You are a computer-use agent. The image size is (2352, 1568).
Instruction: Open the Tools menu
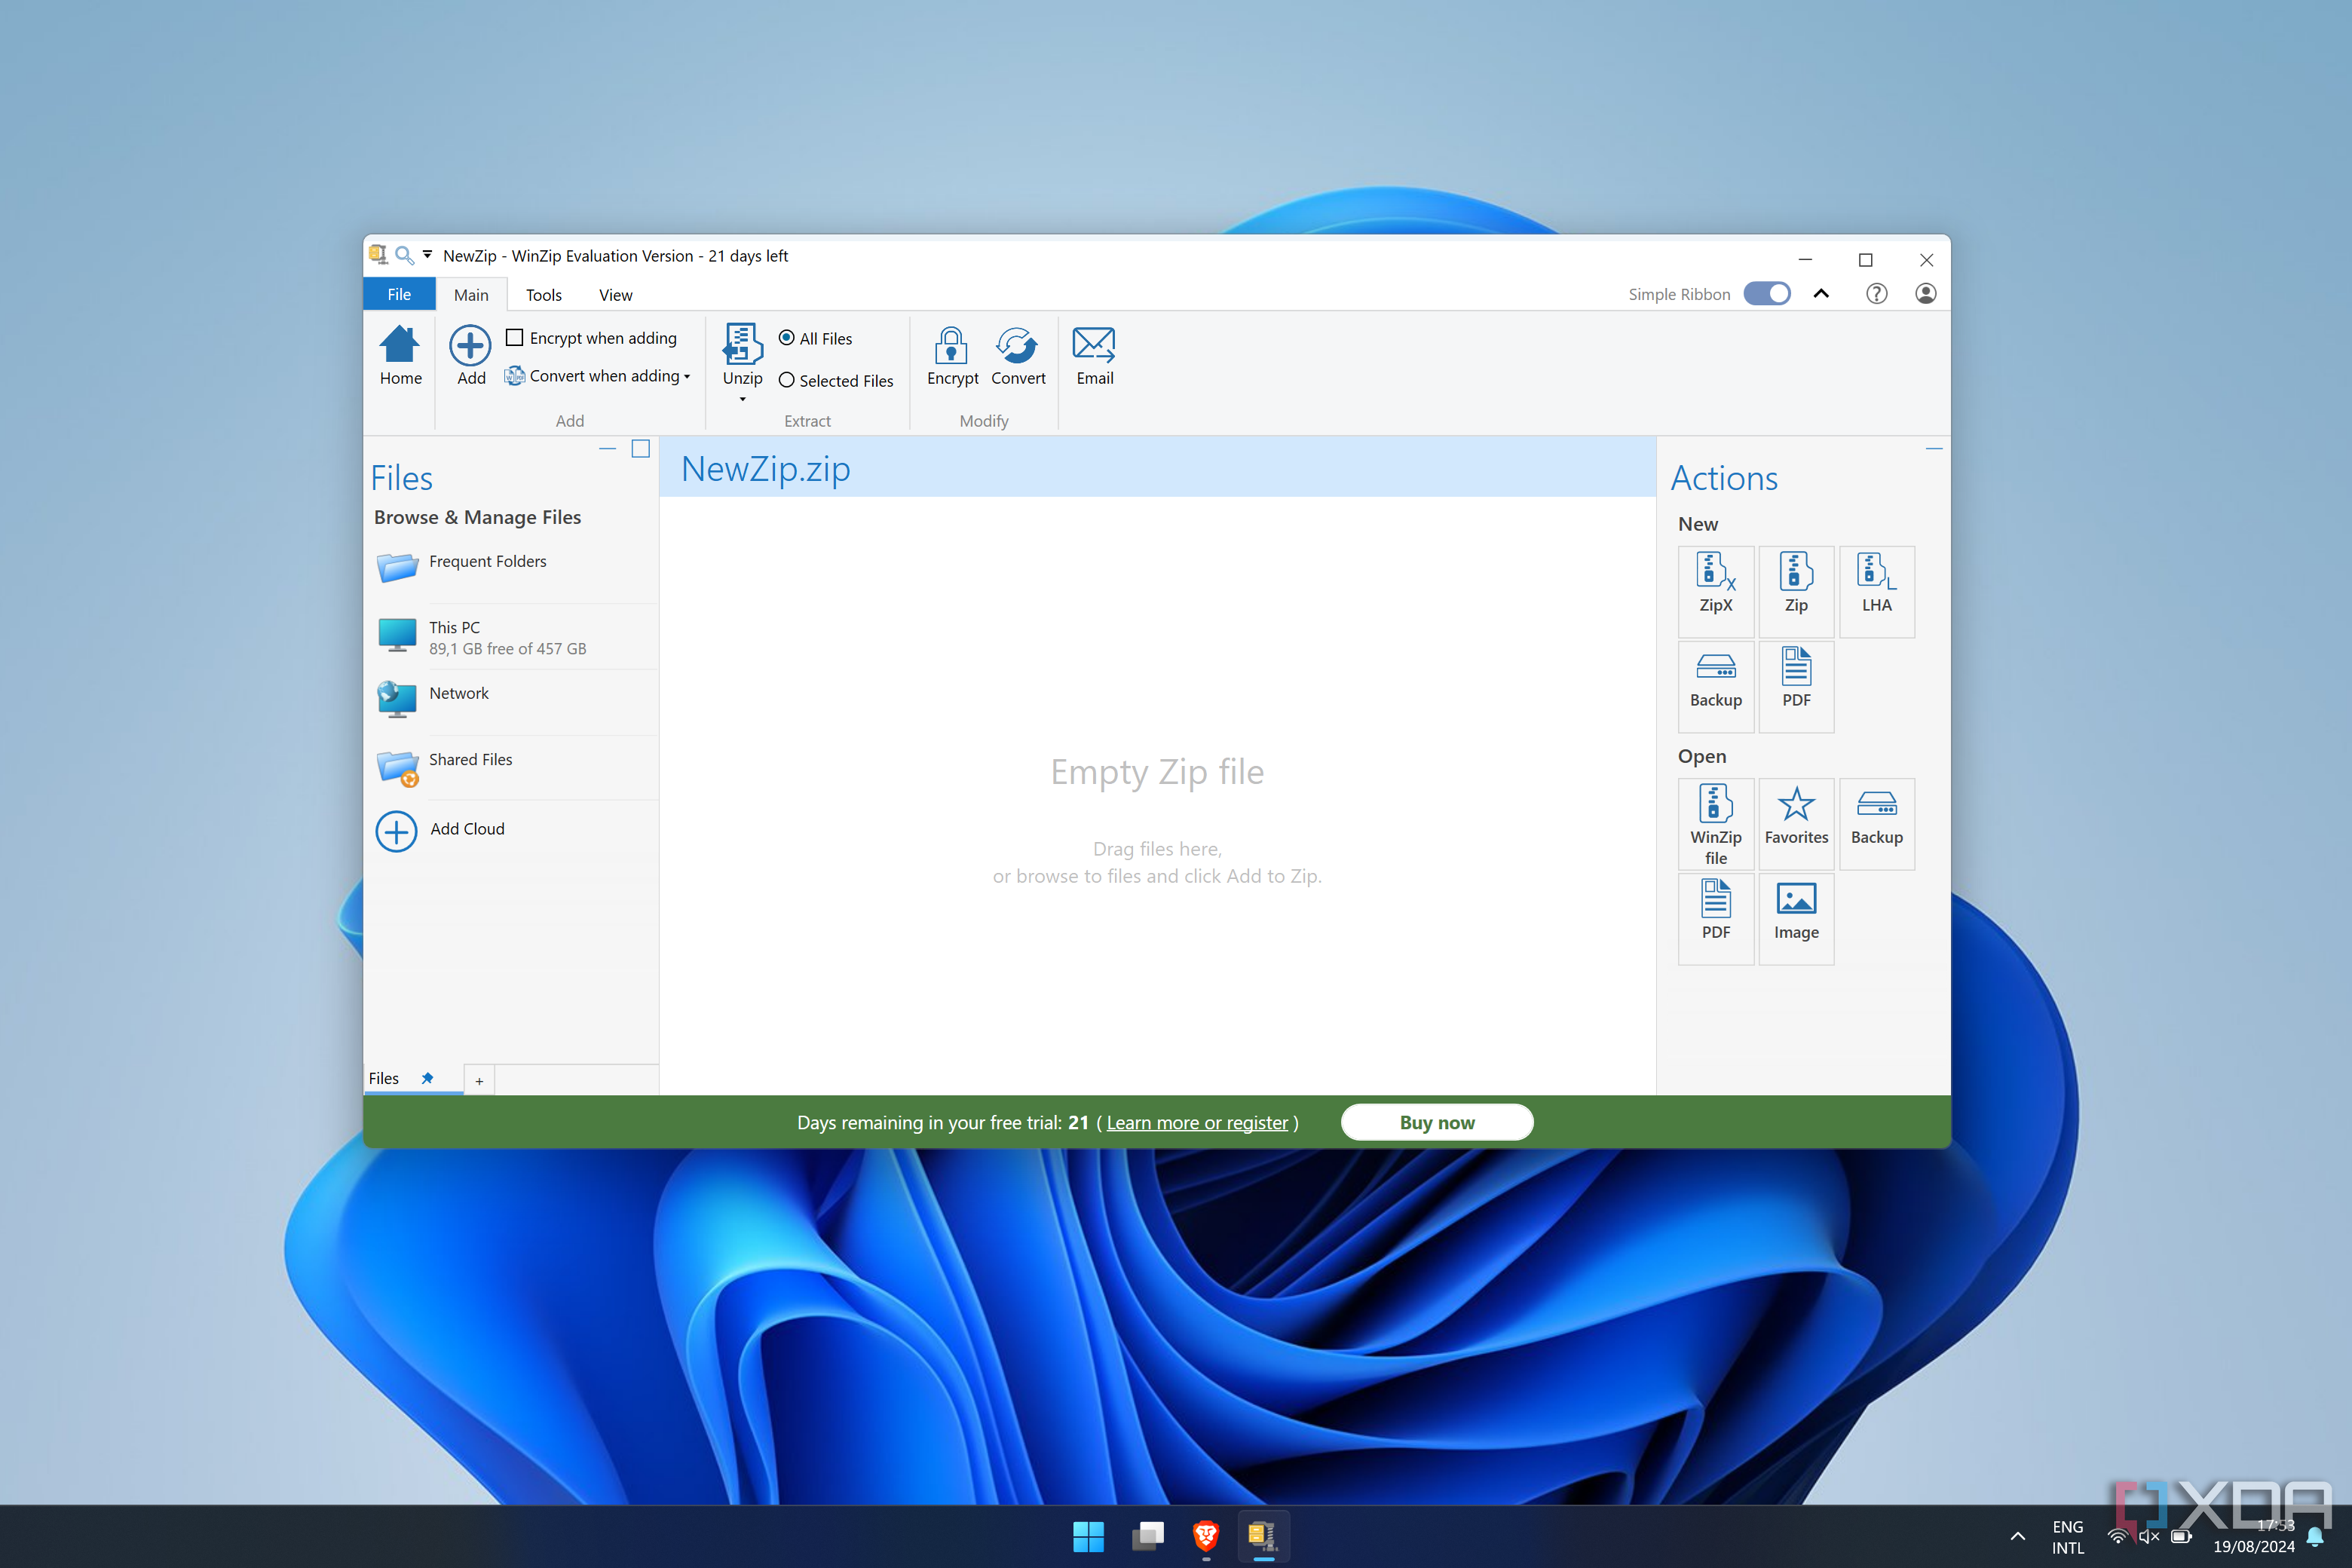pos(544,294)
